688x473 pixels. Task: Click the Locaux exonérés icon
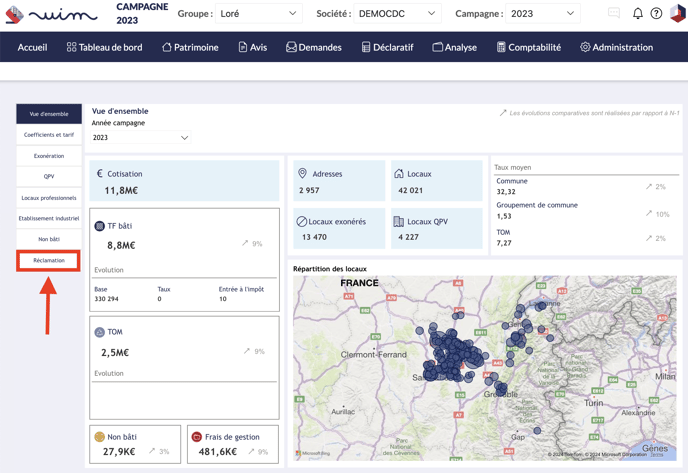(x=301, y=222)
